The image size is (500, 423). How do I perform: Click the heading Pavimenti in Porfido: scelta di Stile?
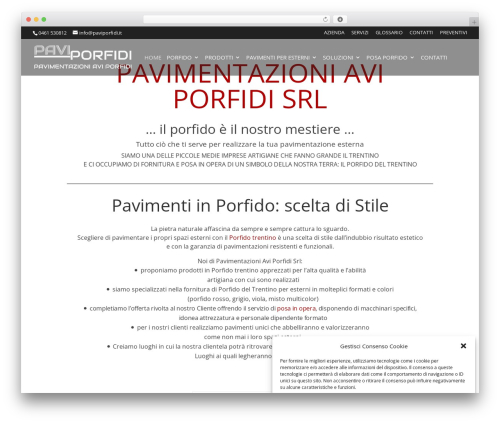point(250,206)
